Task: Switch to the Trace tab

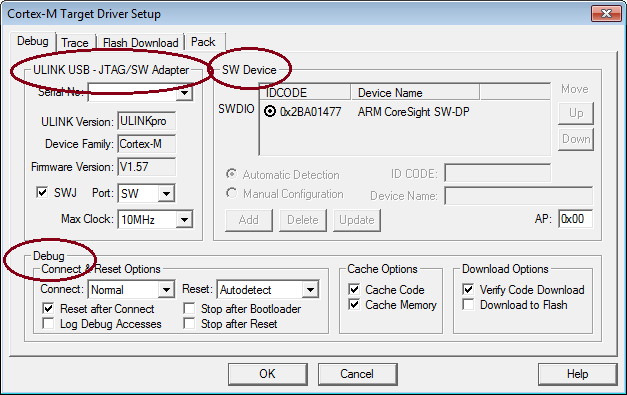Action: [75, 42]
